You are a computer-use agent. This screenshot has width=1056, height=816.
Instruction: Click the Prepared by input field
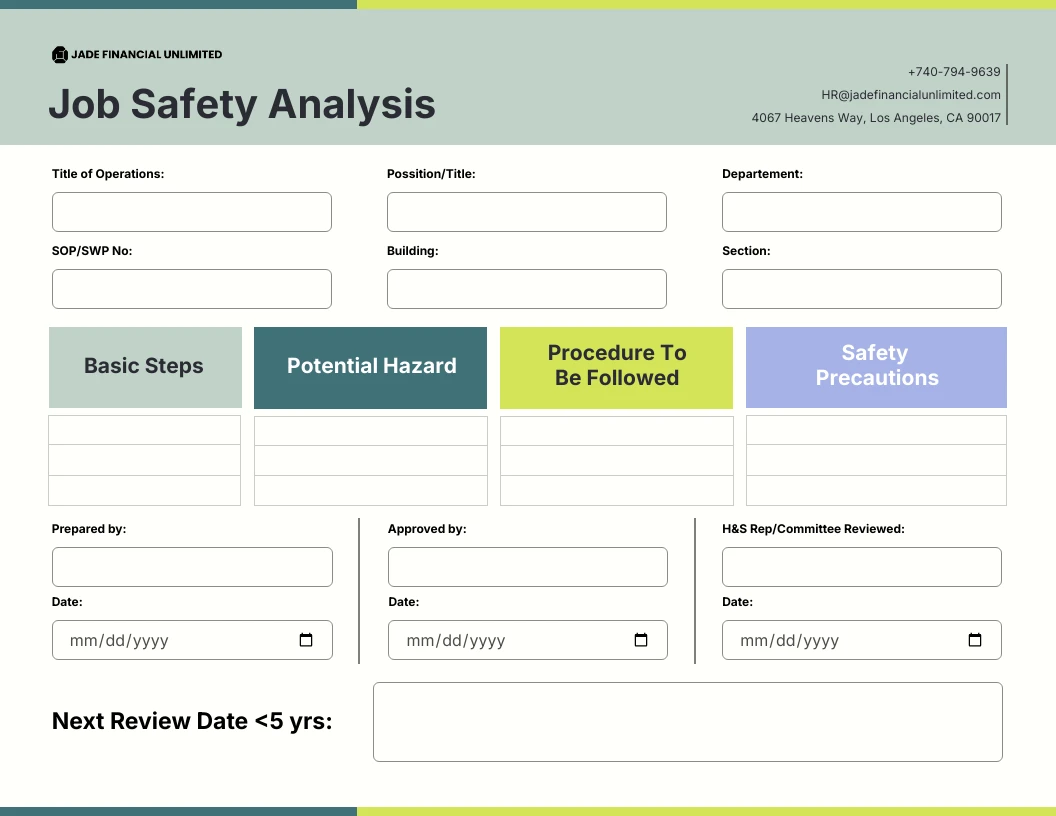tap(191, 566)
